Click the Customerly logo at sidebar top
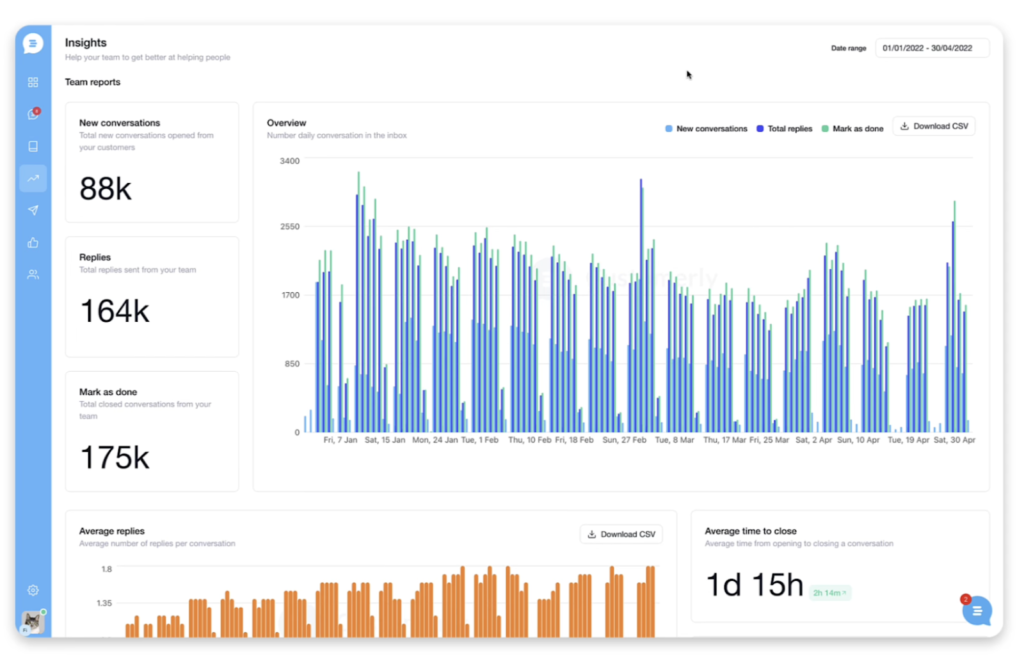The image size is (1024, 664). tap(33, 44)
